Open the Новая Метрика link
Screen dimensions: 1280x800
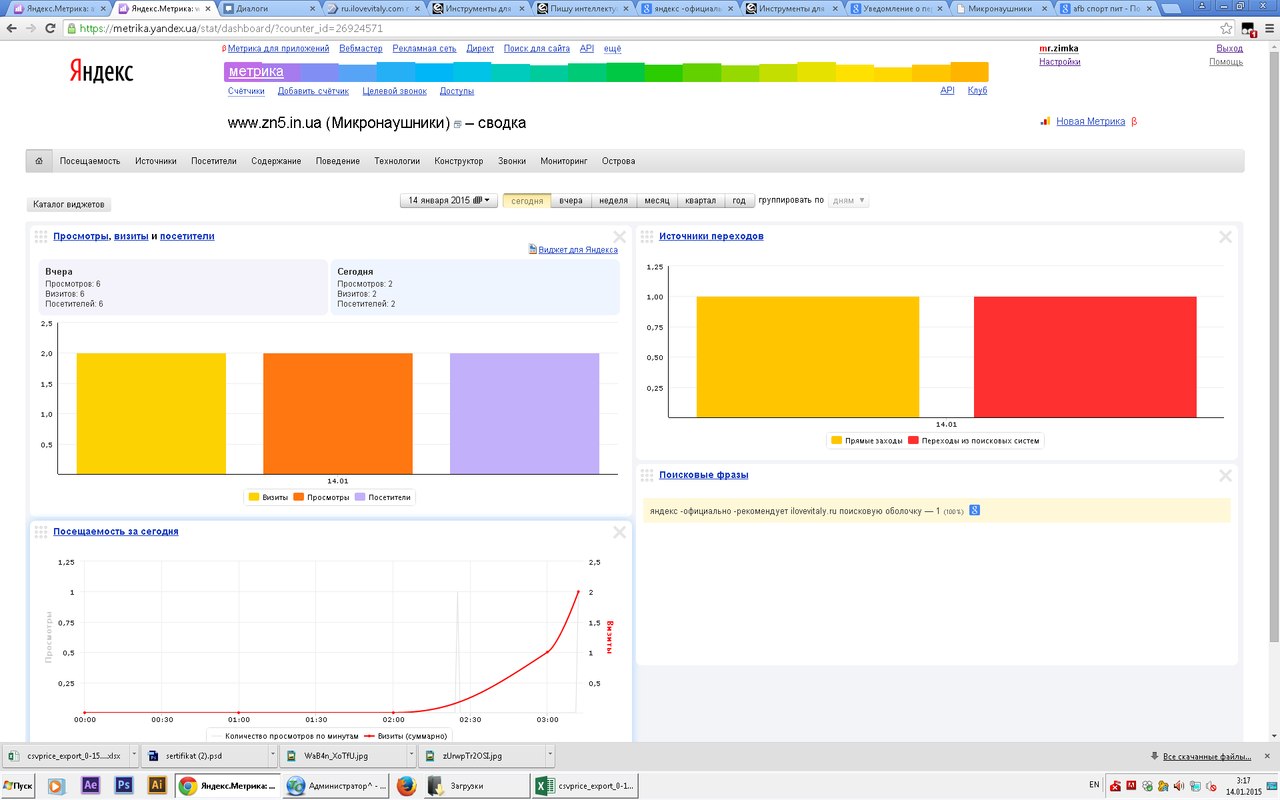click(x=1090, y=122)
